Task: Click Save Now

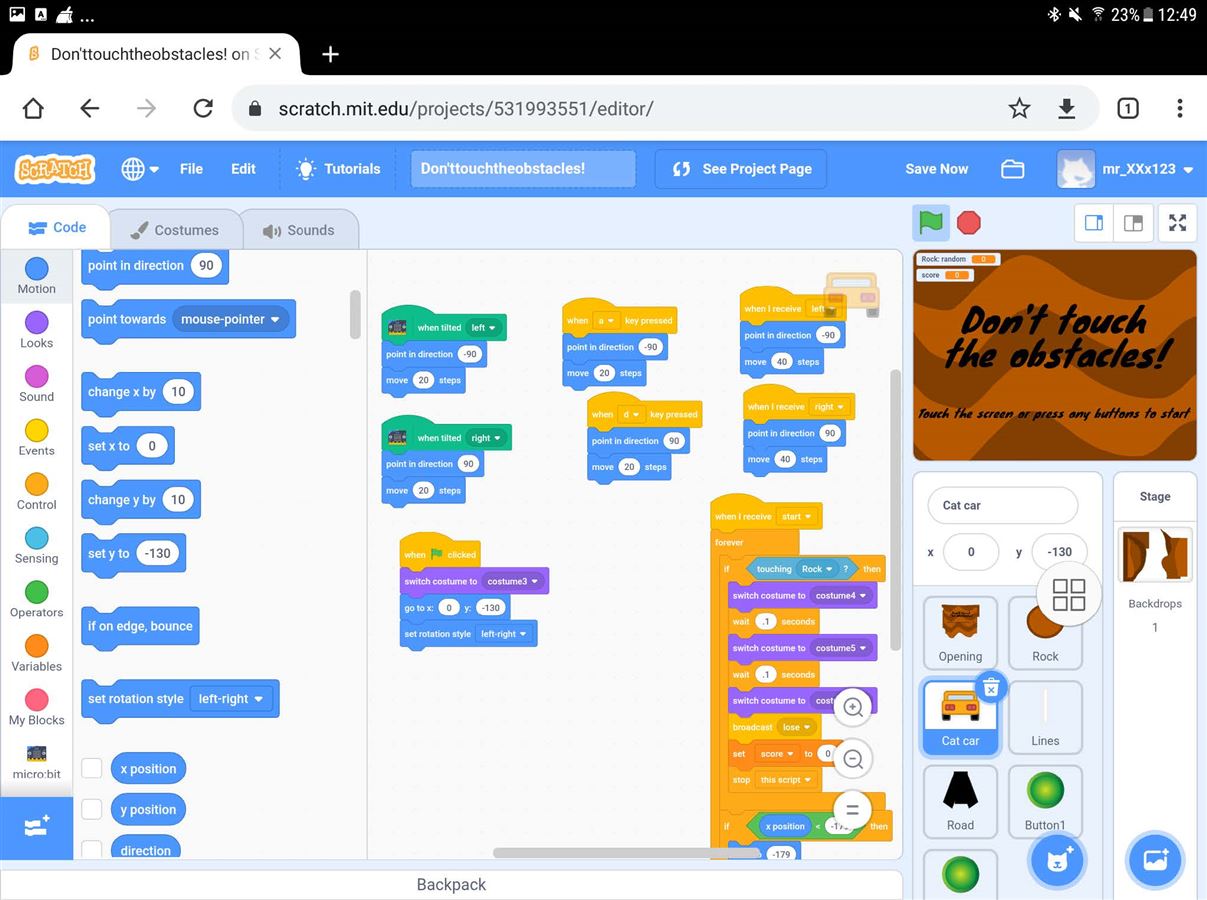Action: [936, 169]
